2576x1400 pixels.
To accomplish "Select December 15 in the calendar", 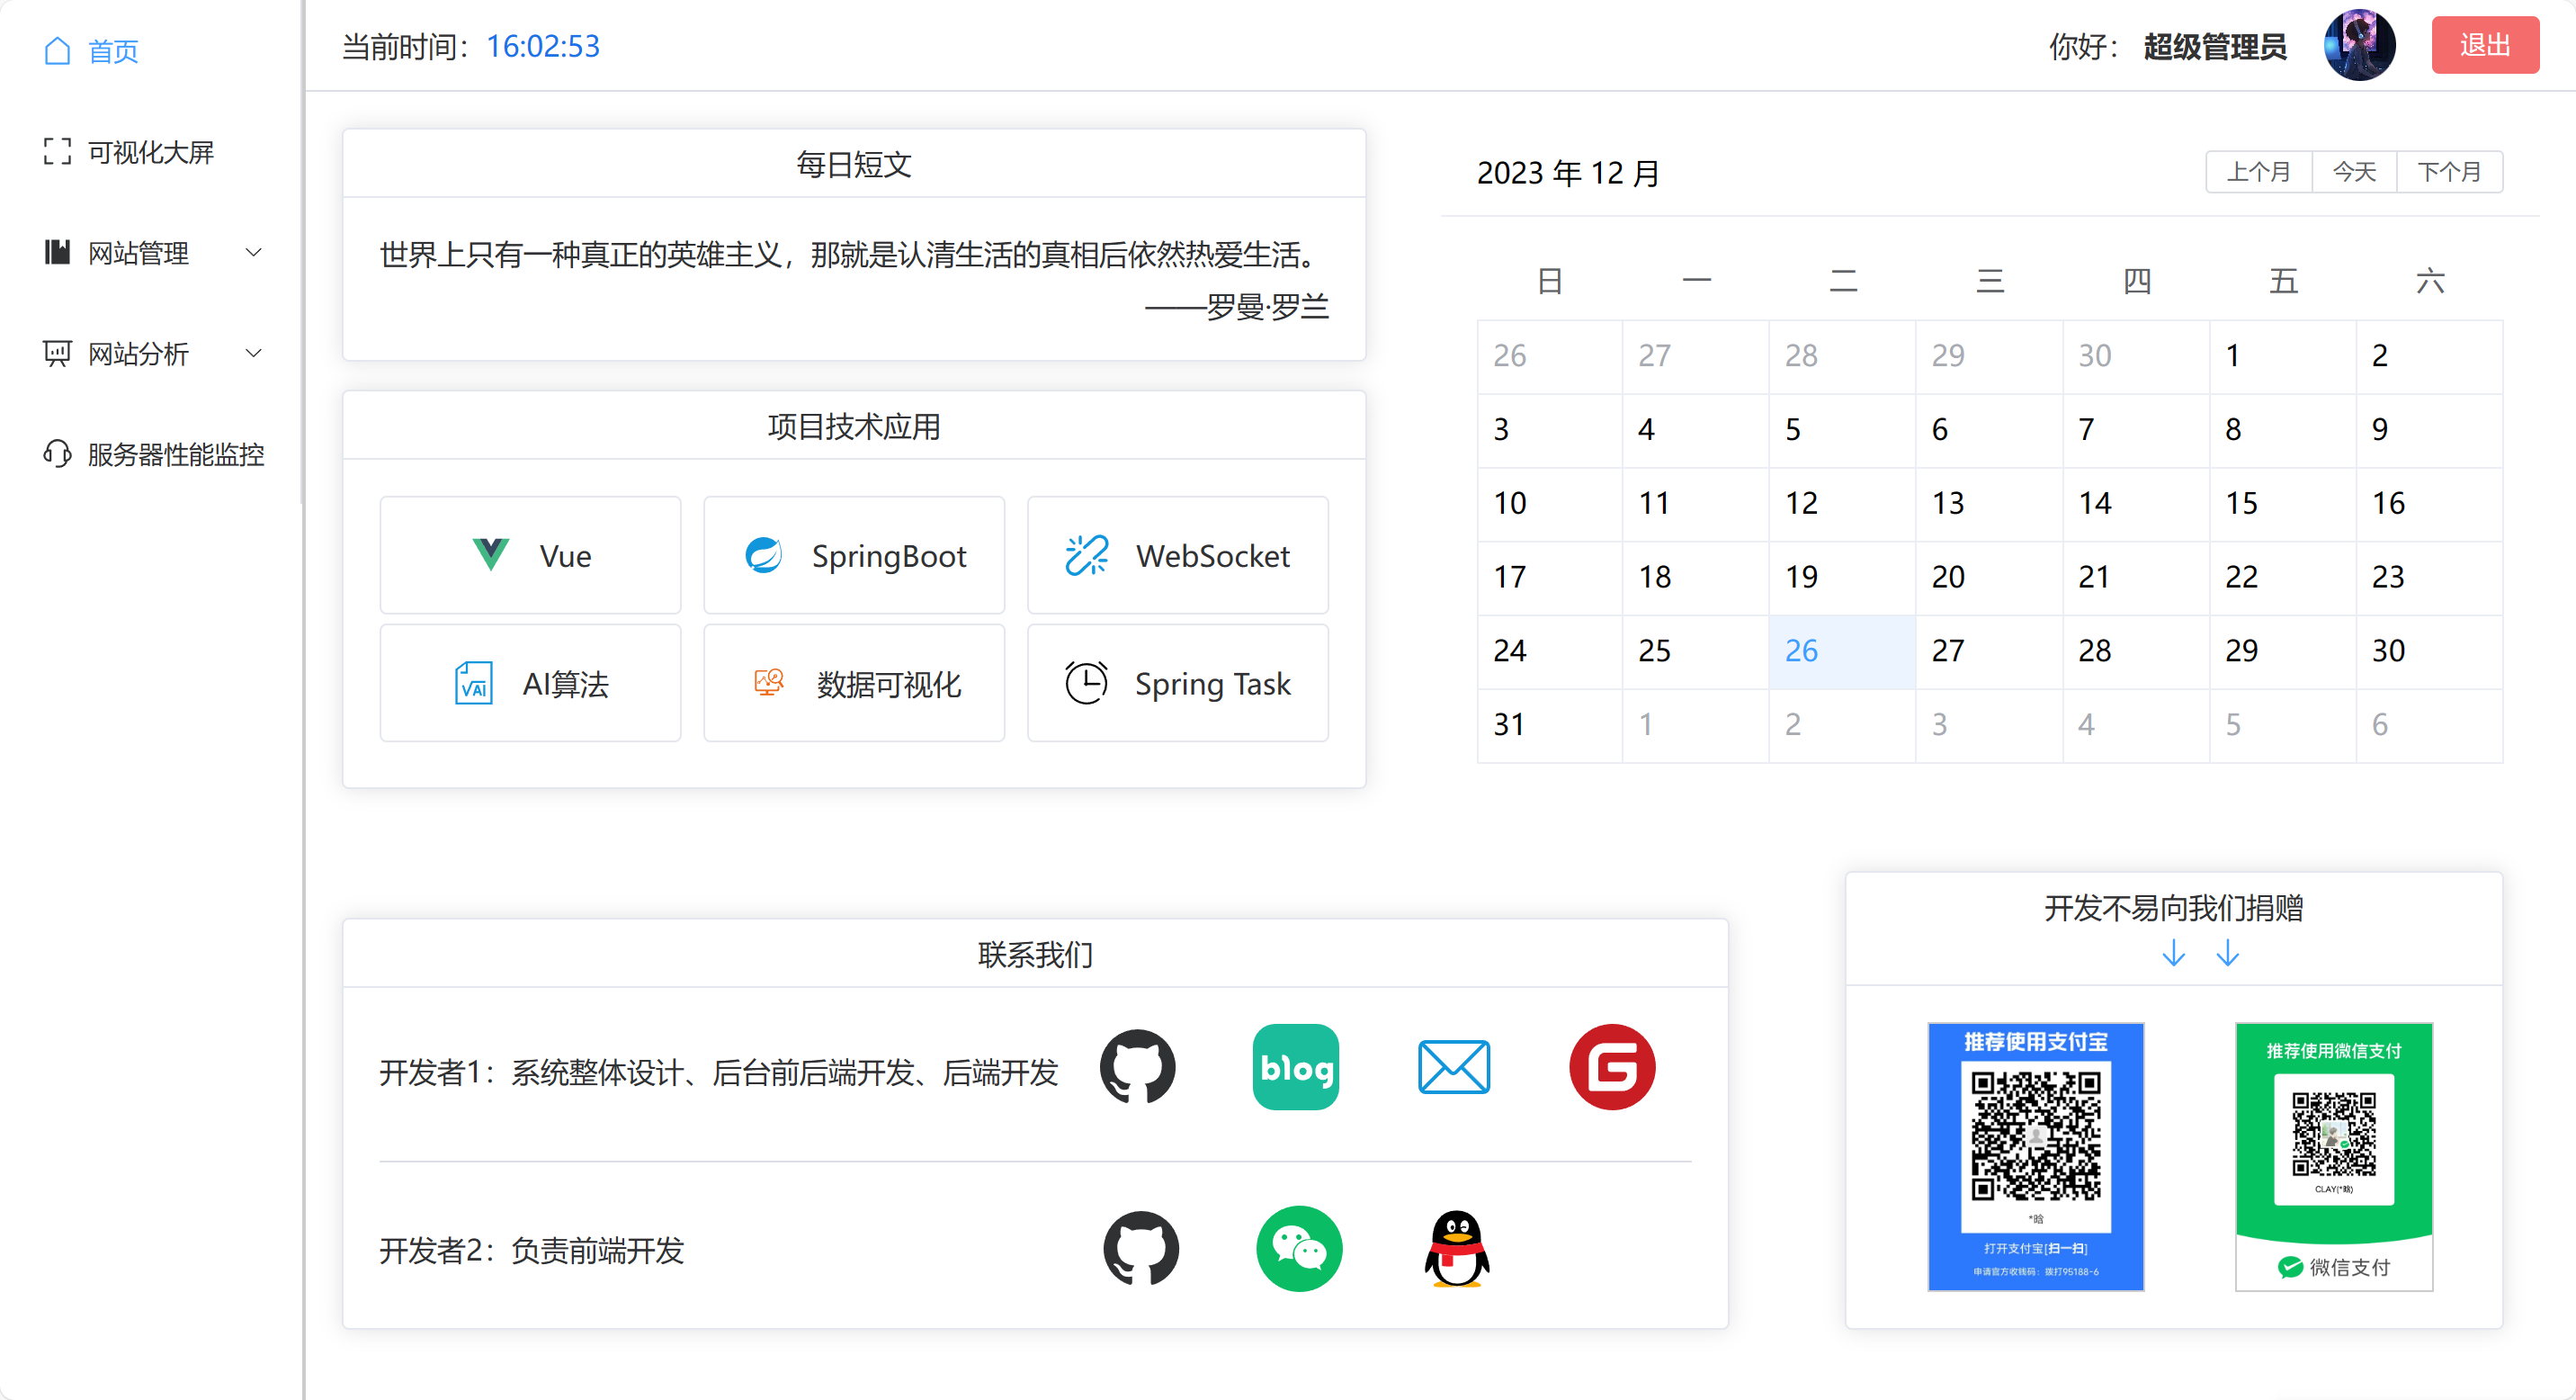I will point(2283,503).
